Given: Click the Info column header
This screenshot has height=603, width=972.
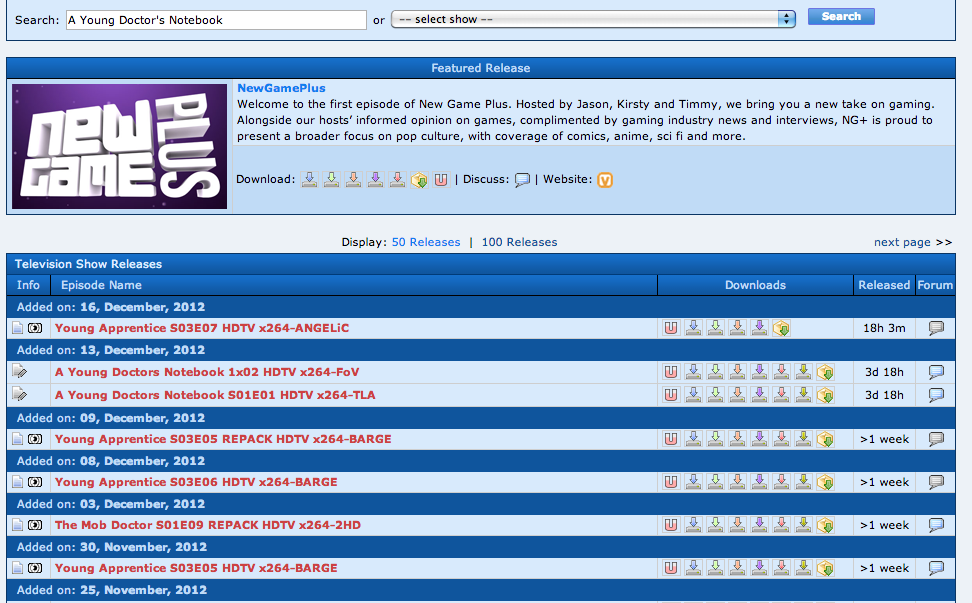Looking at the screenshot, I should tap(28, 285).
